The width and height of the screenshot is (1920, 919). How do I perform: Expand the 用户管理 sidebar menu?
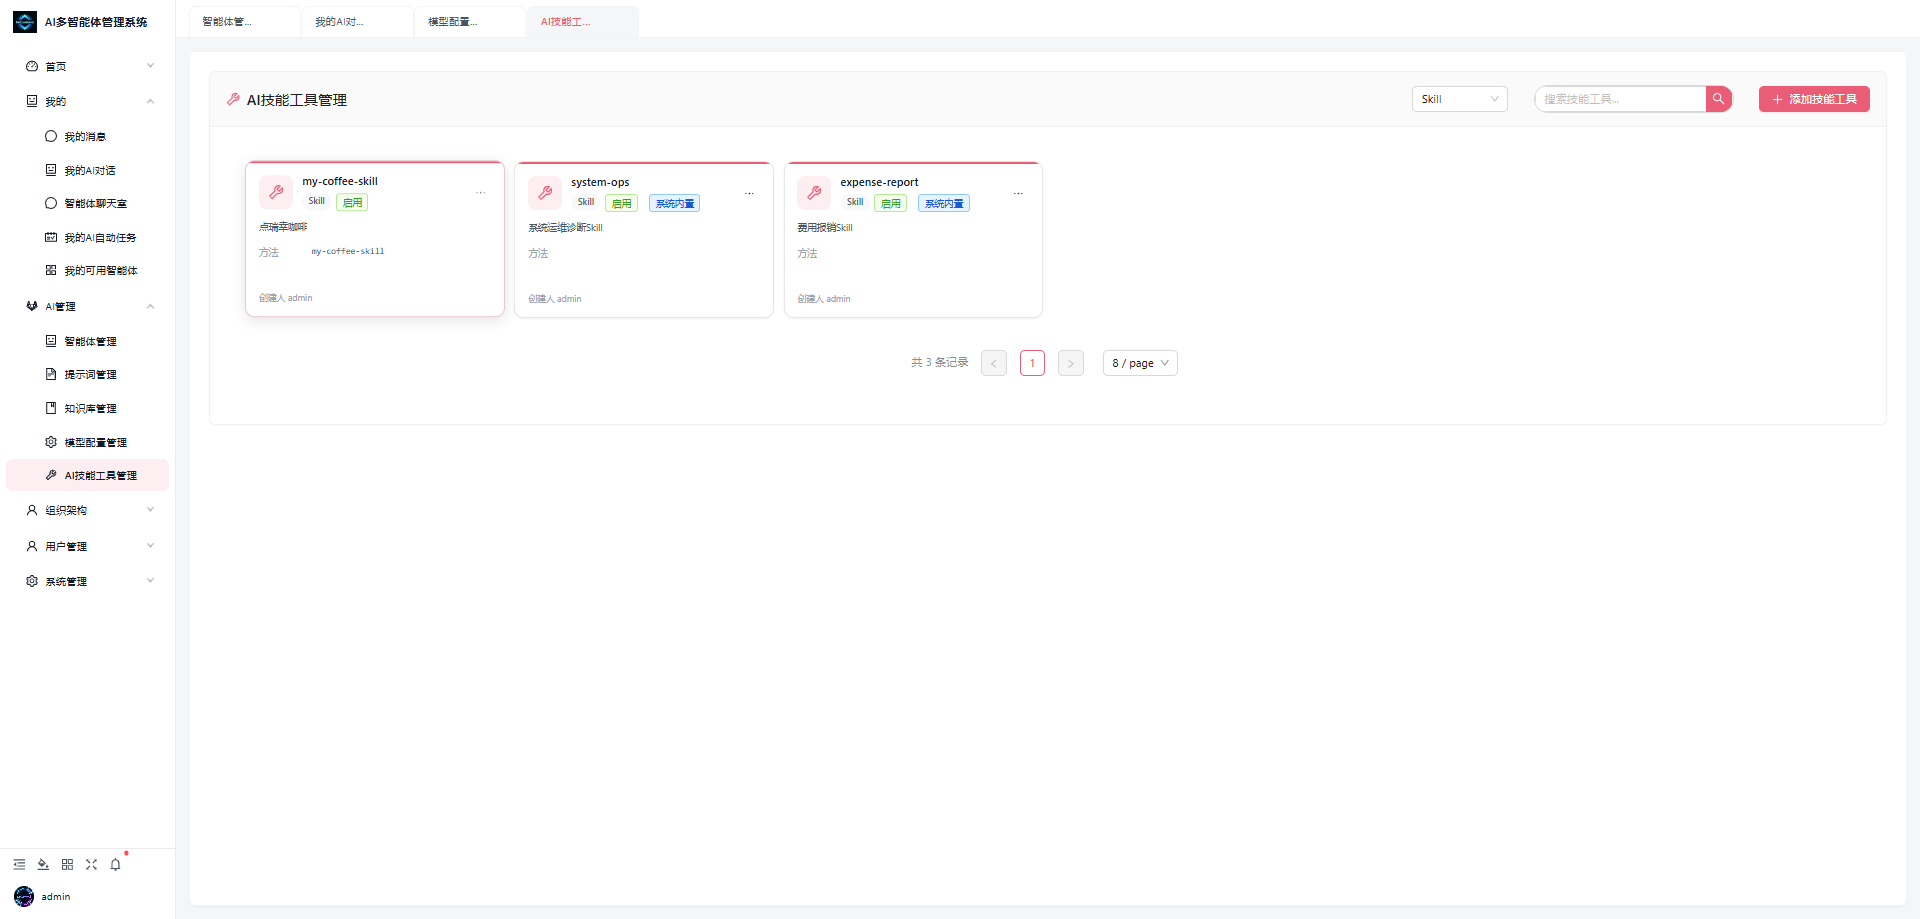coord(88,546)
